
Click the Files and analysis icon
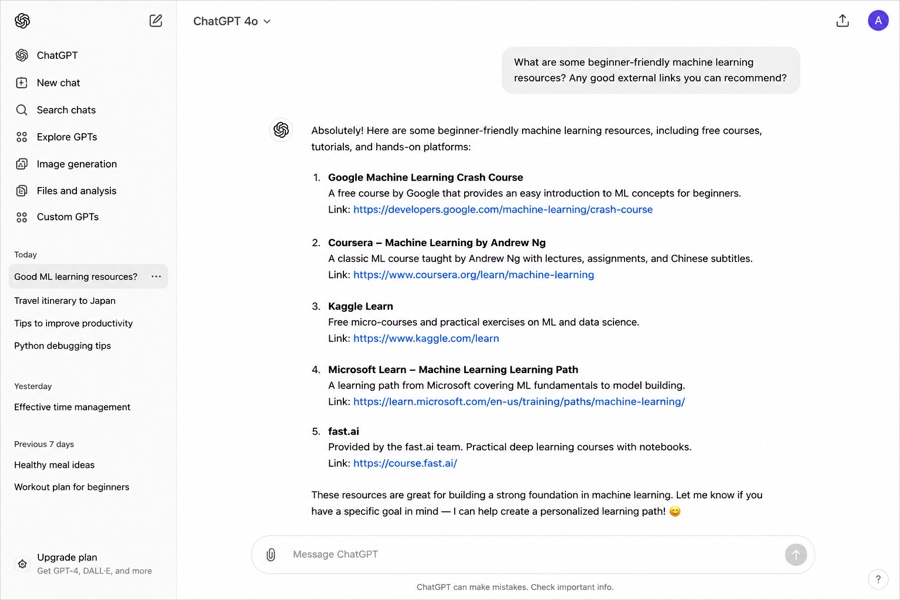[x=22, y=191]
